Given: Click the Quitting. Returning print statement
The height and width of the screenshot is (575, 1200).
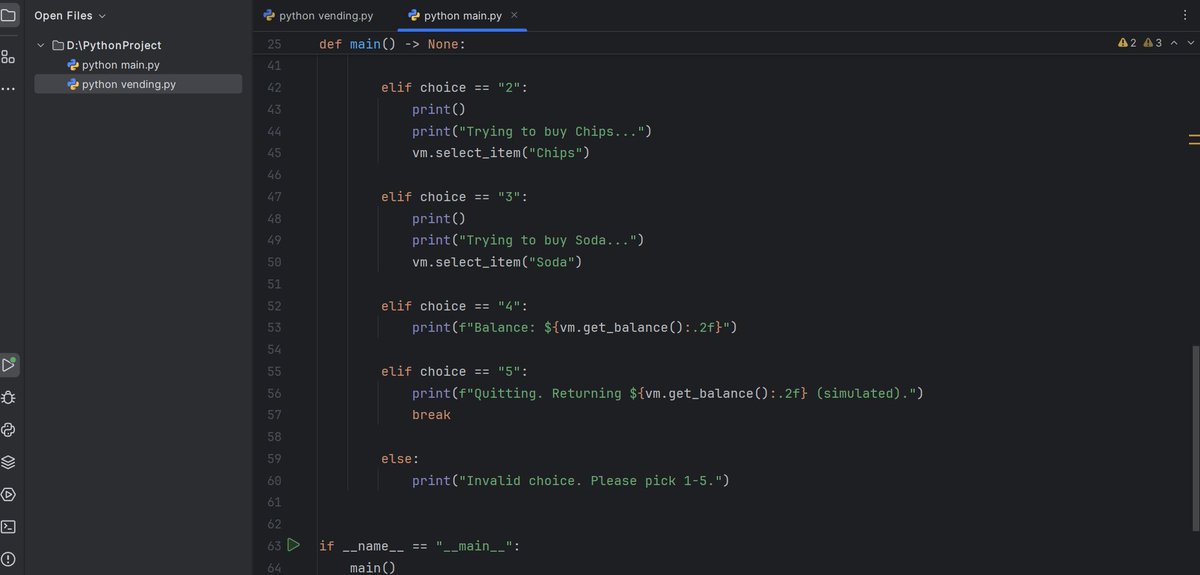Looking at the screenshot, I should [668, 393].
